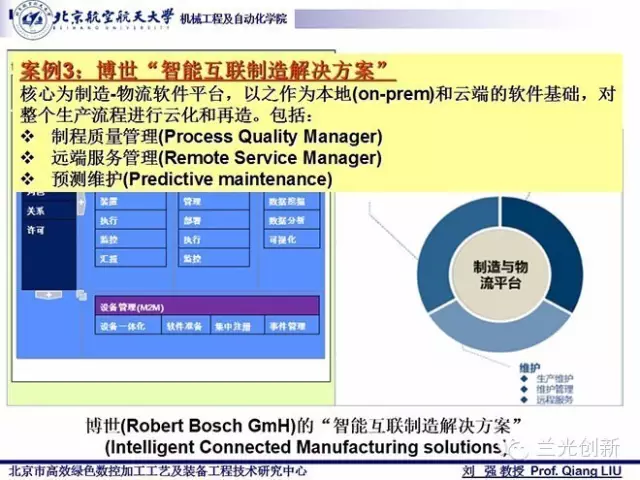The image size is (640, 480).
Task: Click the 制造与物流平台 center circle
Action: [500, 274]
